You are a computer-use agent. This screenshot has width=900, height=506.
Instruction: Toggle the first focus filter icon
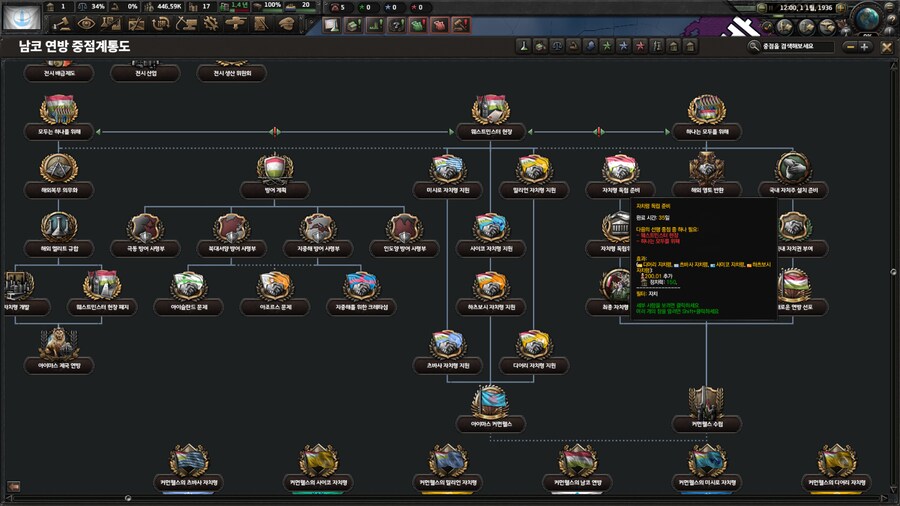coord(523,47)
